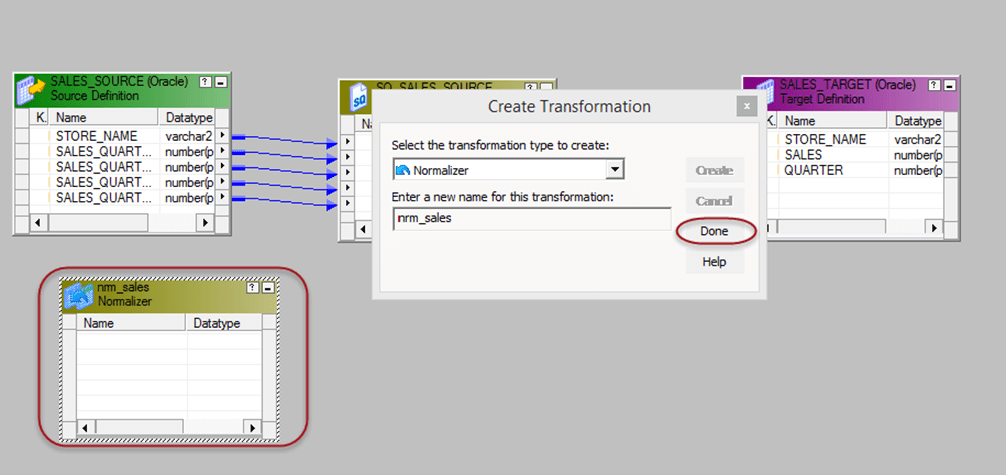The image size is (1006, 475).
Task: Click help icon on SALES_TARGET title bar
Action: (x=933, y=86)
